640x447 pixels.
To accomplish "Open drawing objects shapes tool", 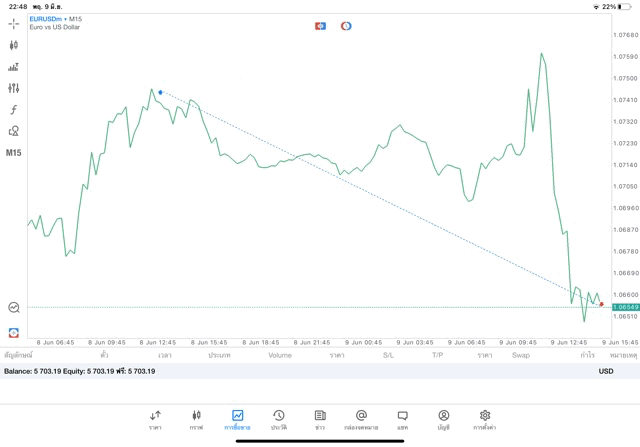I will pyautogui.click(x=14, y=131).
